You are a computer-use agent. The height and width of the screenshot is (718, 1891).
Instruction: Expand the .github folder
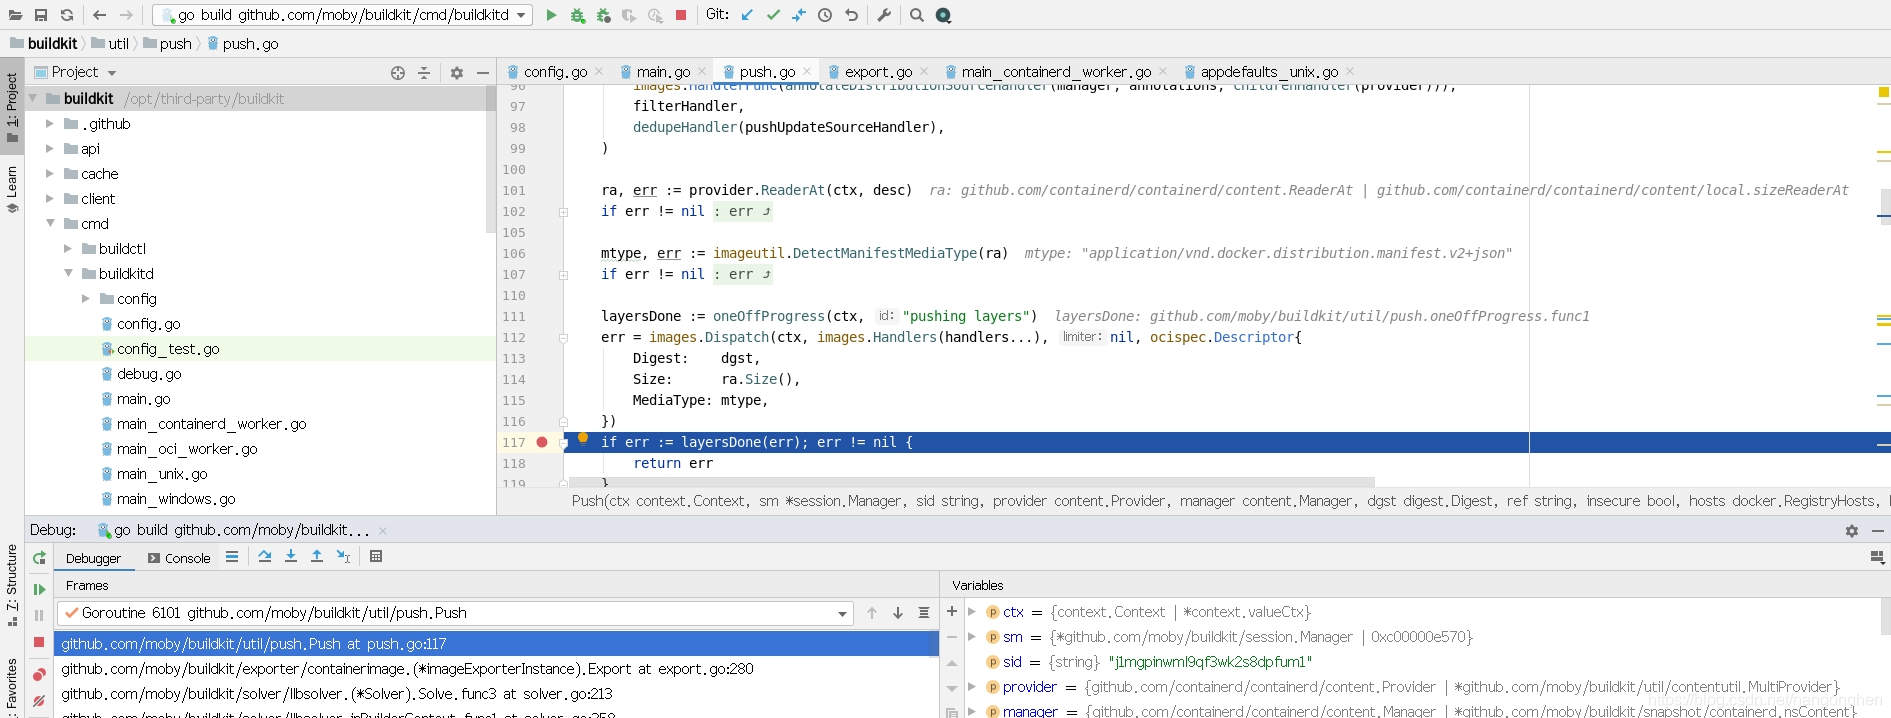pos(49,123)
